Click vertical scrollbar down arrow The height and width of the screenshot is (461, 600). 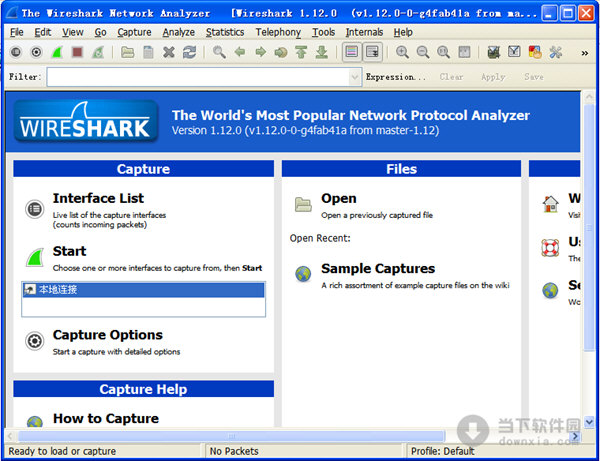[x=589, y=422]
